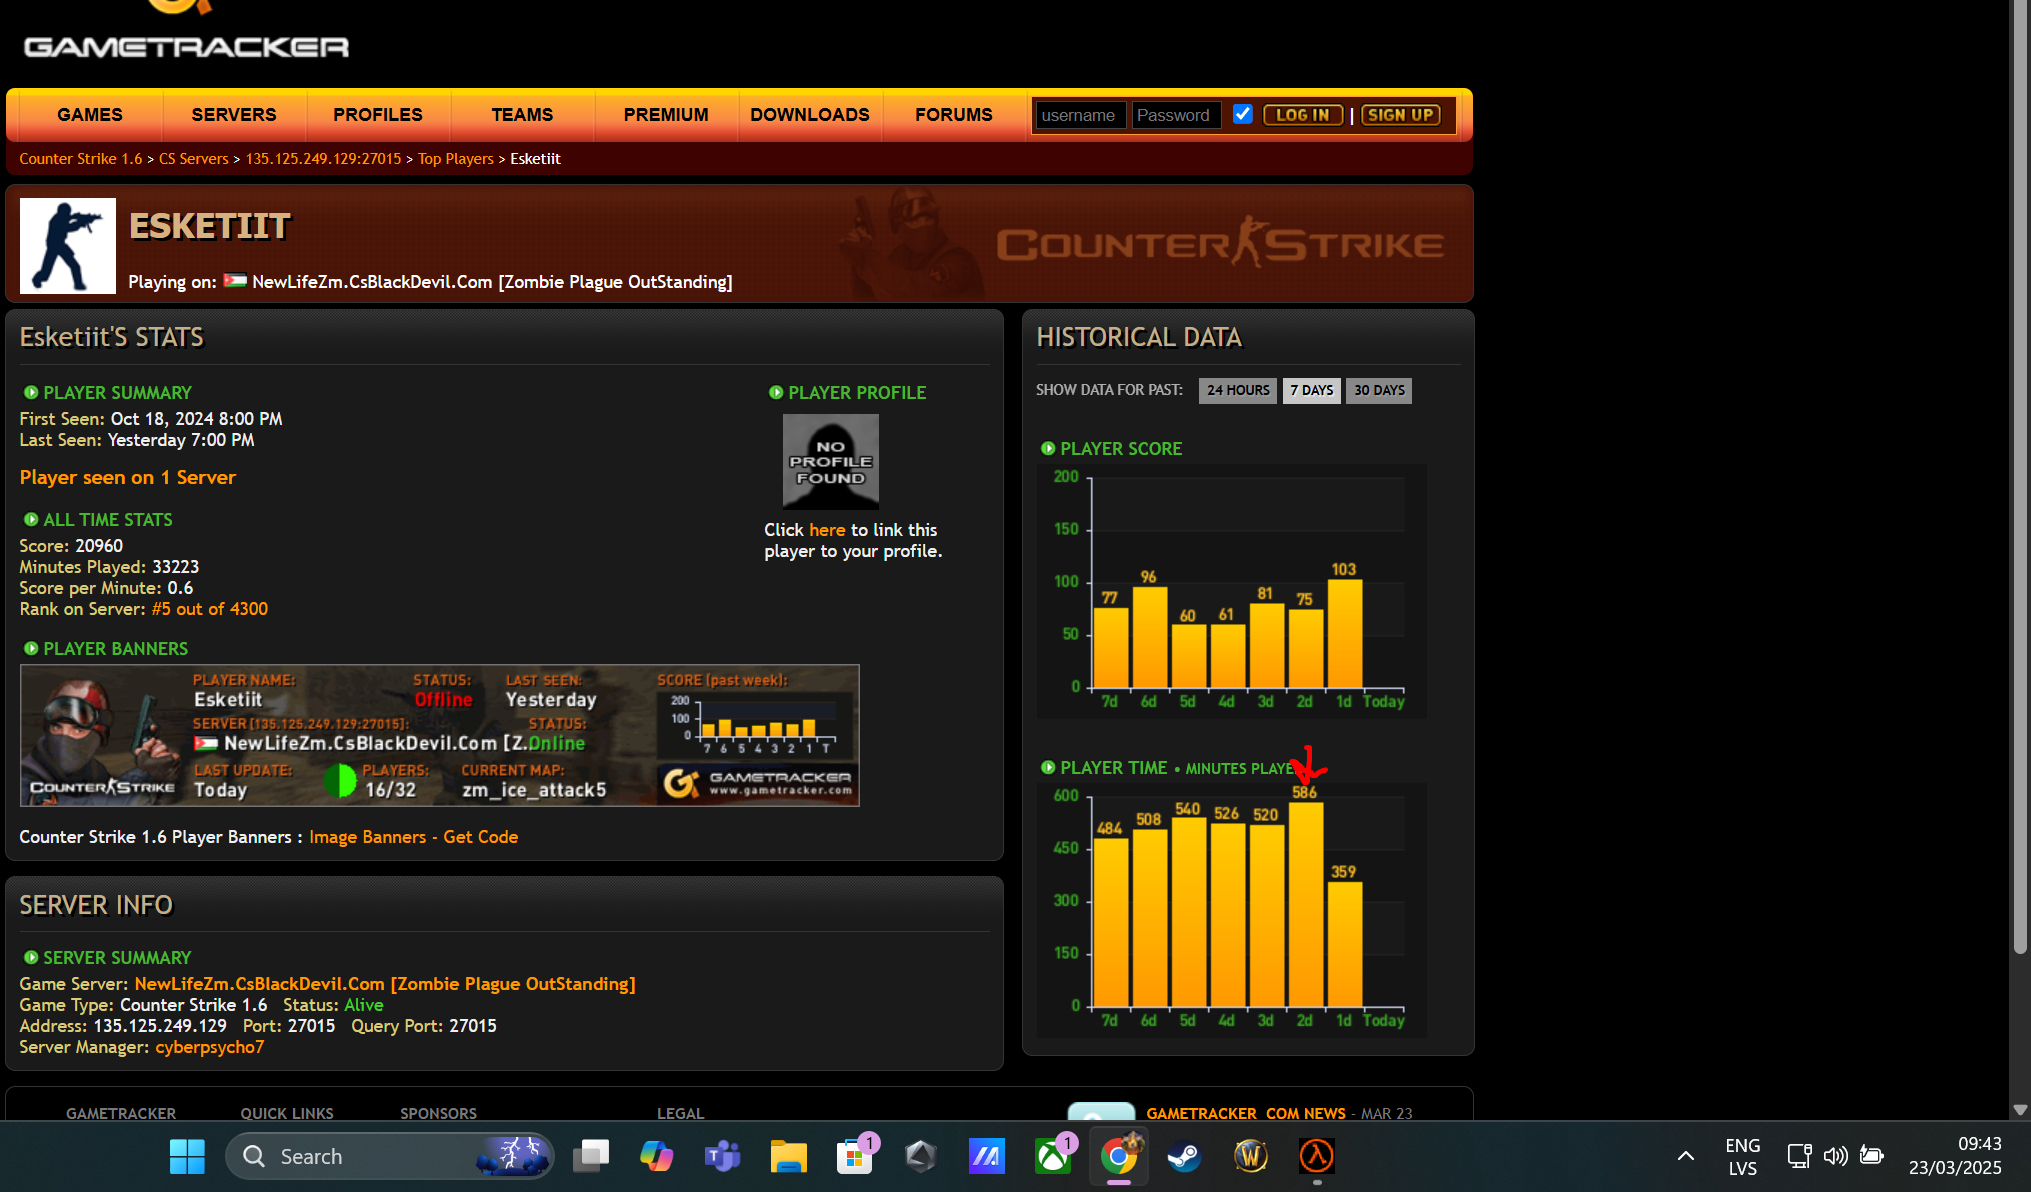Toggle the remember-me checkbox beside LOG IN
2031x1192 pixels.
tap(1243, 114)
